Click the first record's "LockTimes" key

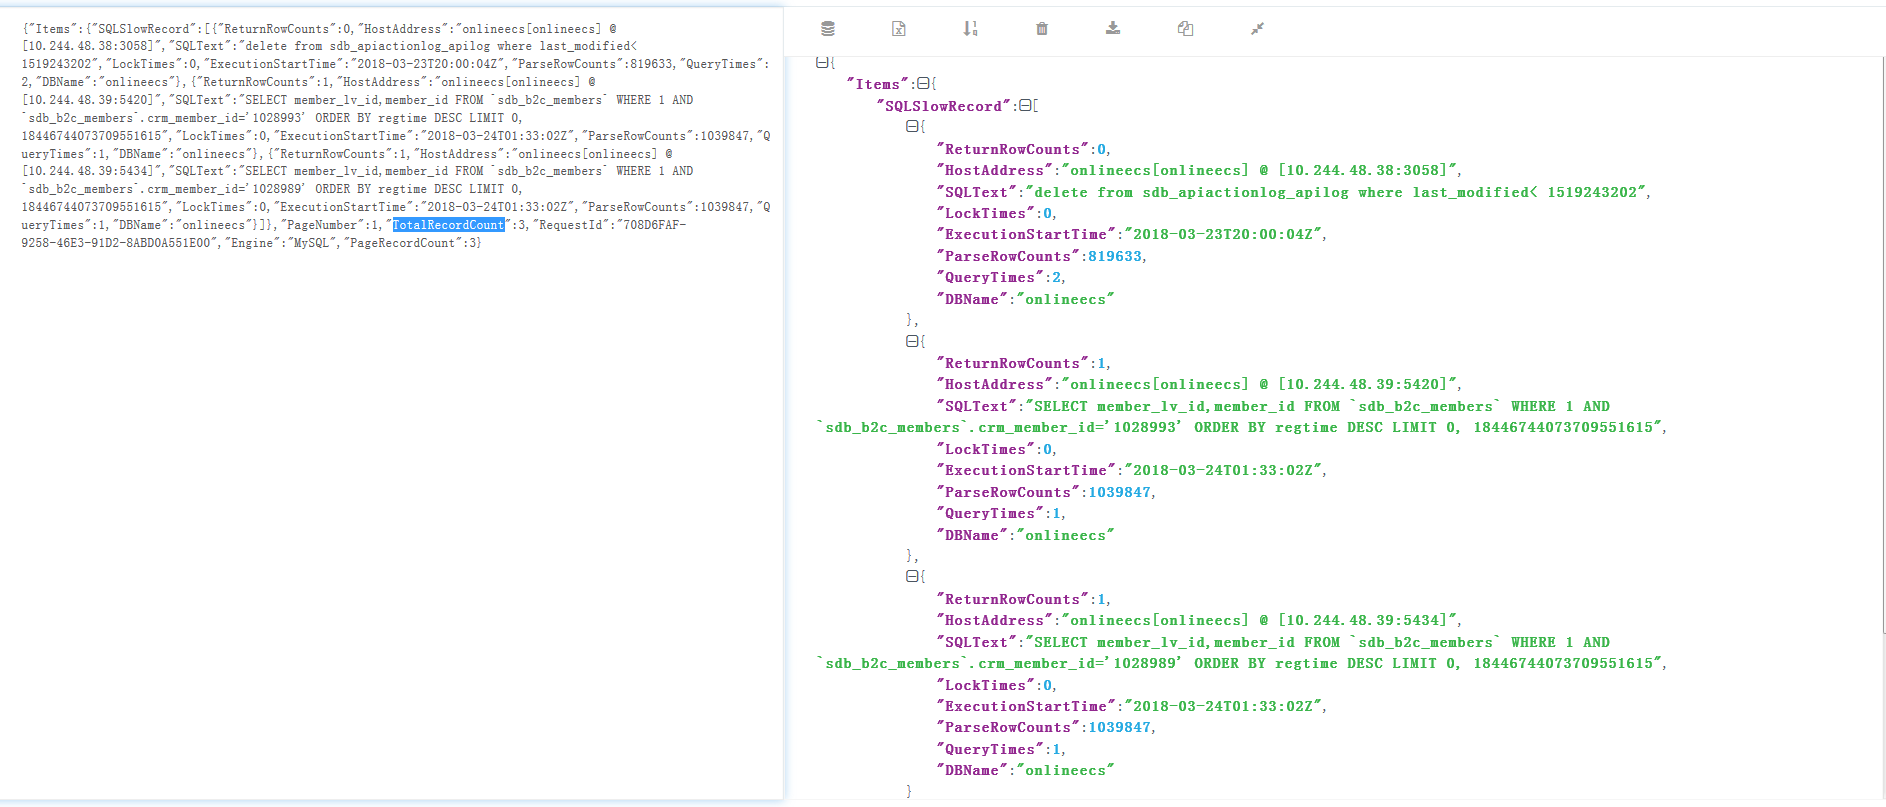[x=985, y=213]
